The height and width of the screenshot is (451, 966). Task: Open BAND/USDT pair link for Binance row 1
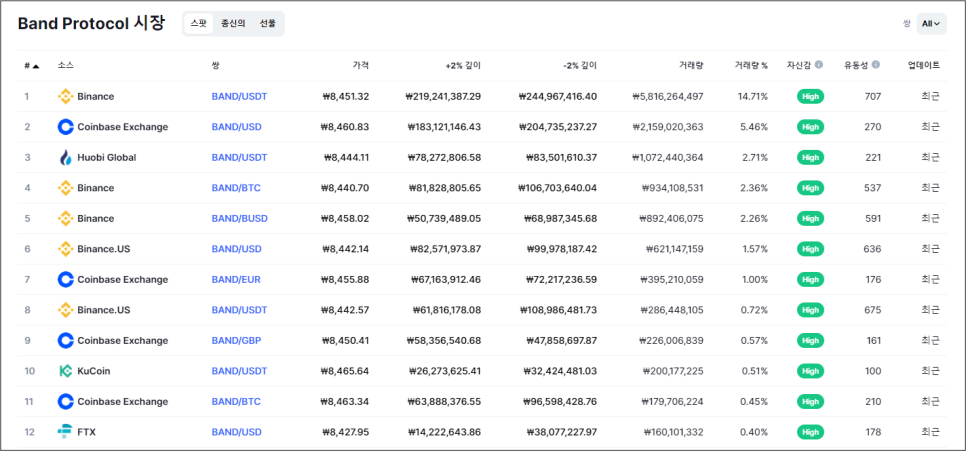click(239, 96)
